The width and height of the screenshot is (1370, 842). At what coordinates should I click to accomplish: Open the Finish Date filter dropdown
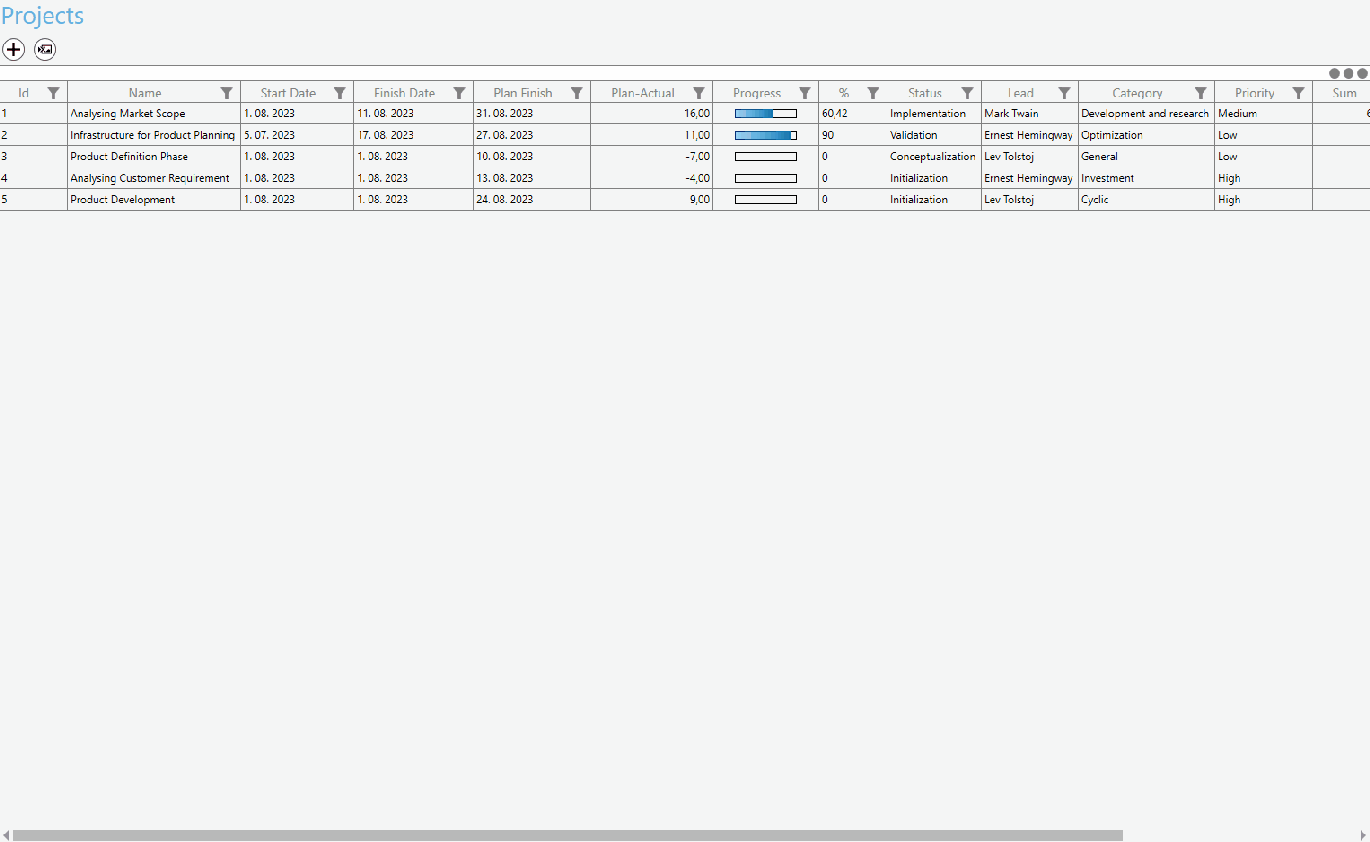pos(459,92)
